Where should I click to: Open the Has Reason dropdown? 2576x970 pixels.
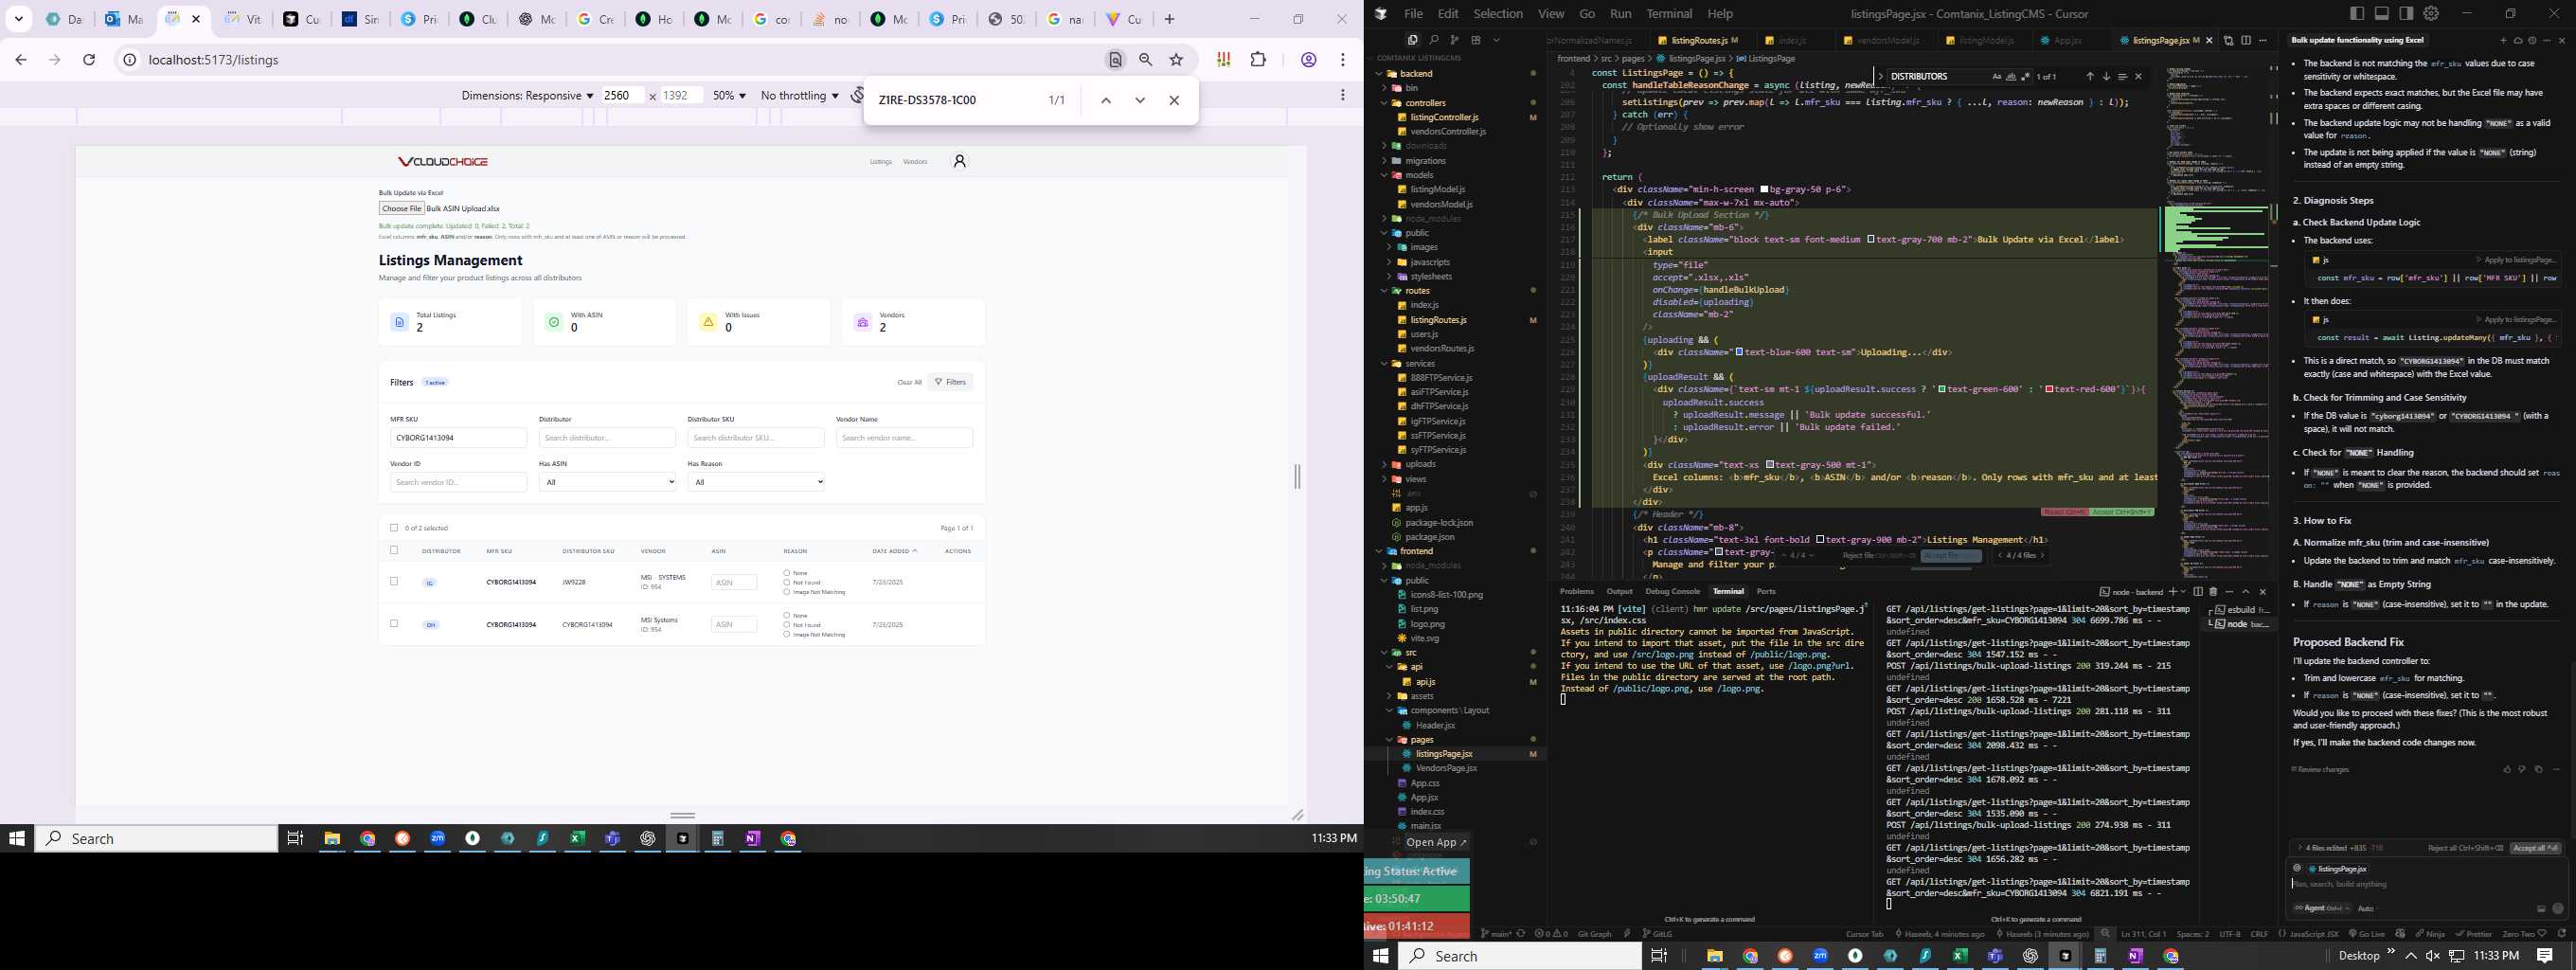click(x=756, y=482)
